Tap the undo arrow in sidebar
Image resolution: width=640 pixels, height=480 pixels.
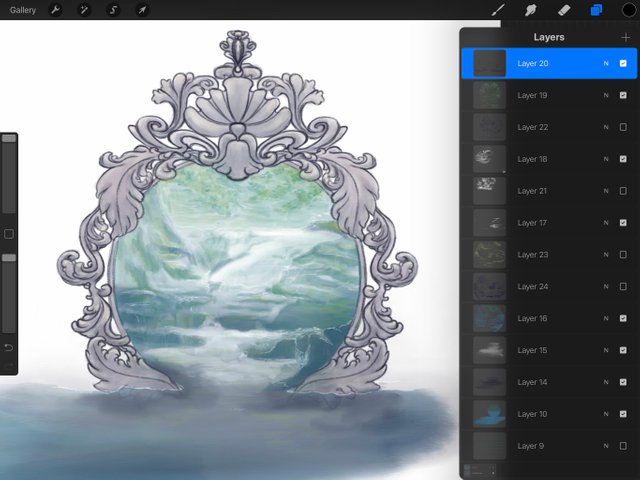click(x=9, y=348)
